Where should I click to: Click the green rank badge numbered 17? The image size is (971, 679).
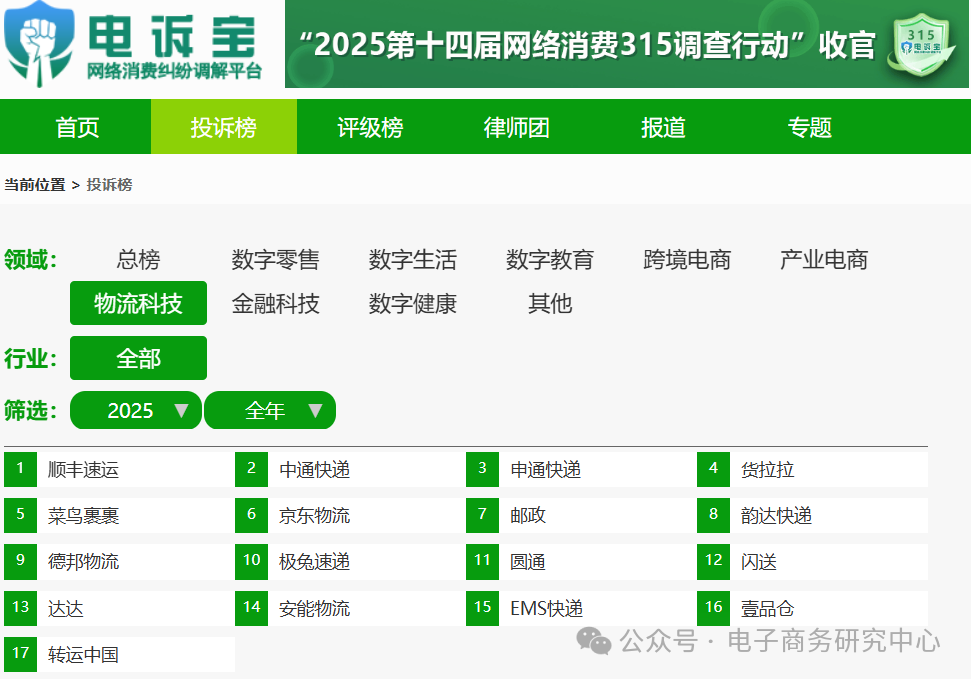20,654
